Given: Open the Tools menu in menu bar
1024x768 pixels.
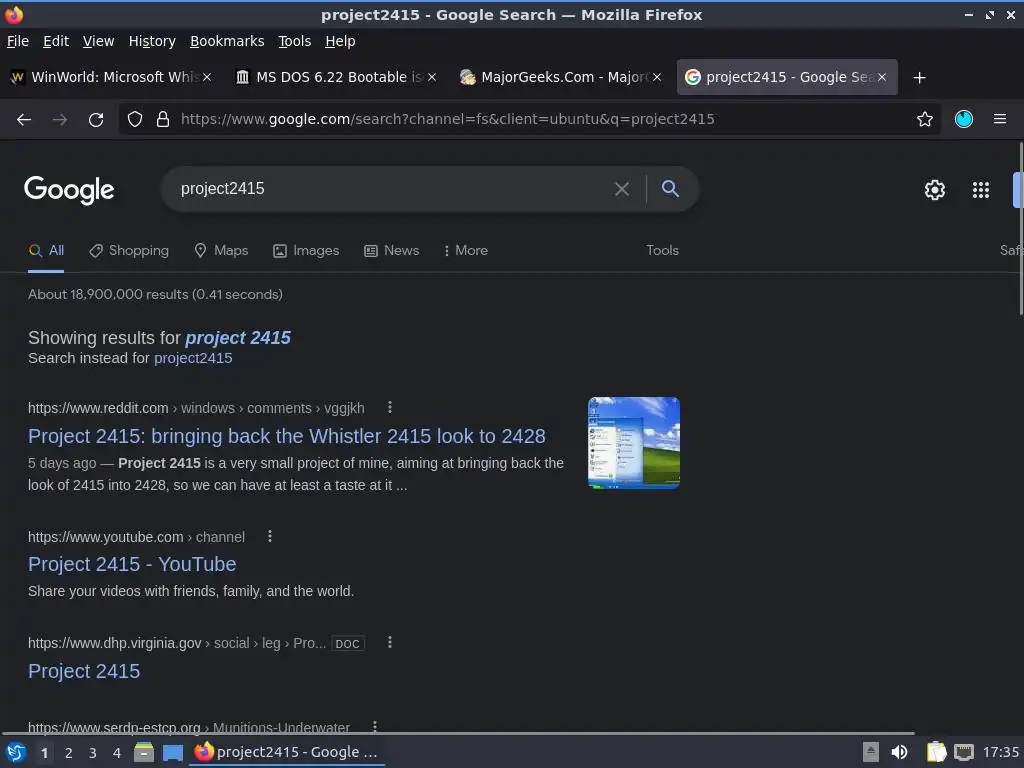Looking at the screenshot, I should [295, 41].
